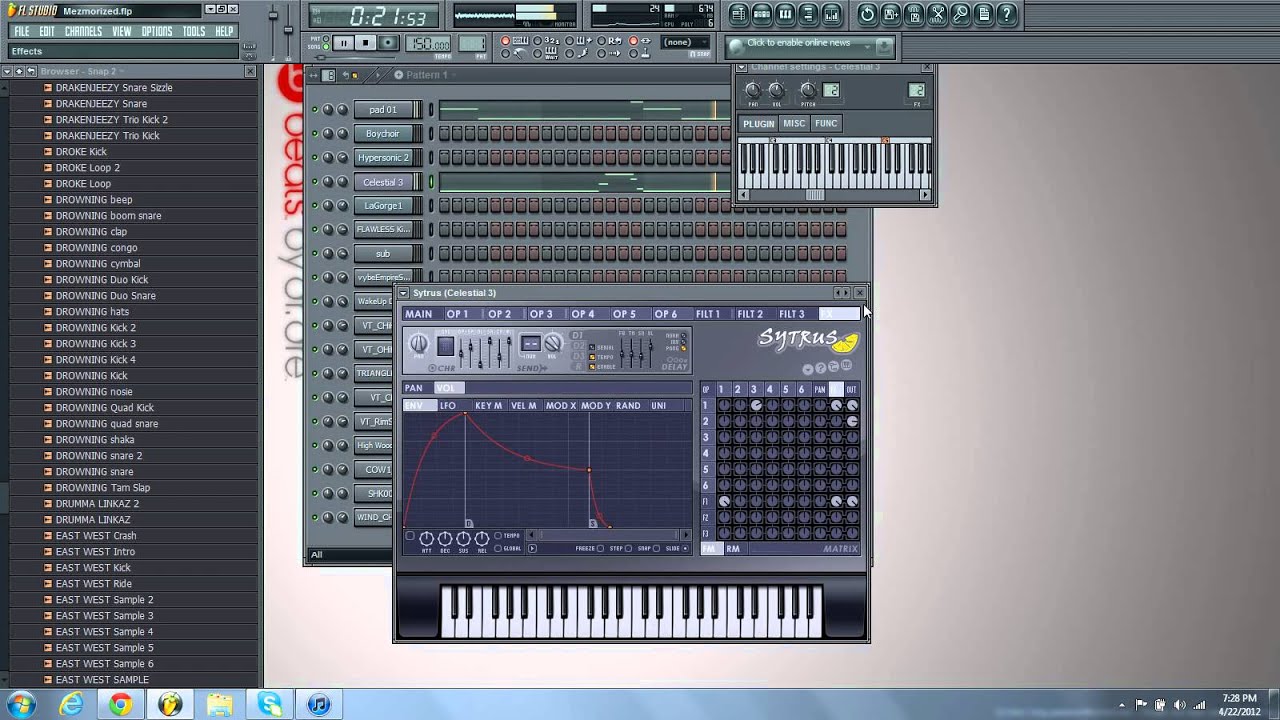The width and height of the screenshot is (1280, 720).
Task: Mute the Hypersonic 2 channel LED
Action: pyautogui.click(x=315, y=158)
